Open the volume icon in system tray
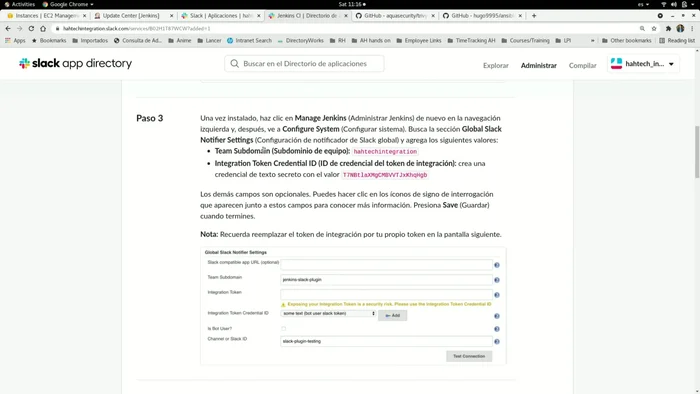 click(x=674, y=4)
